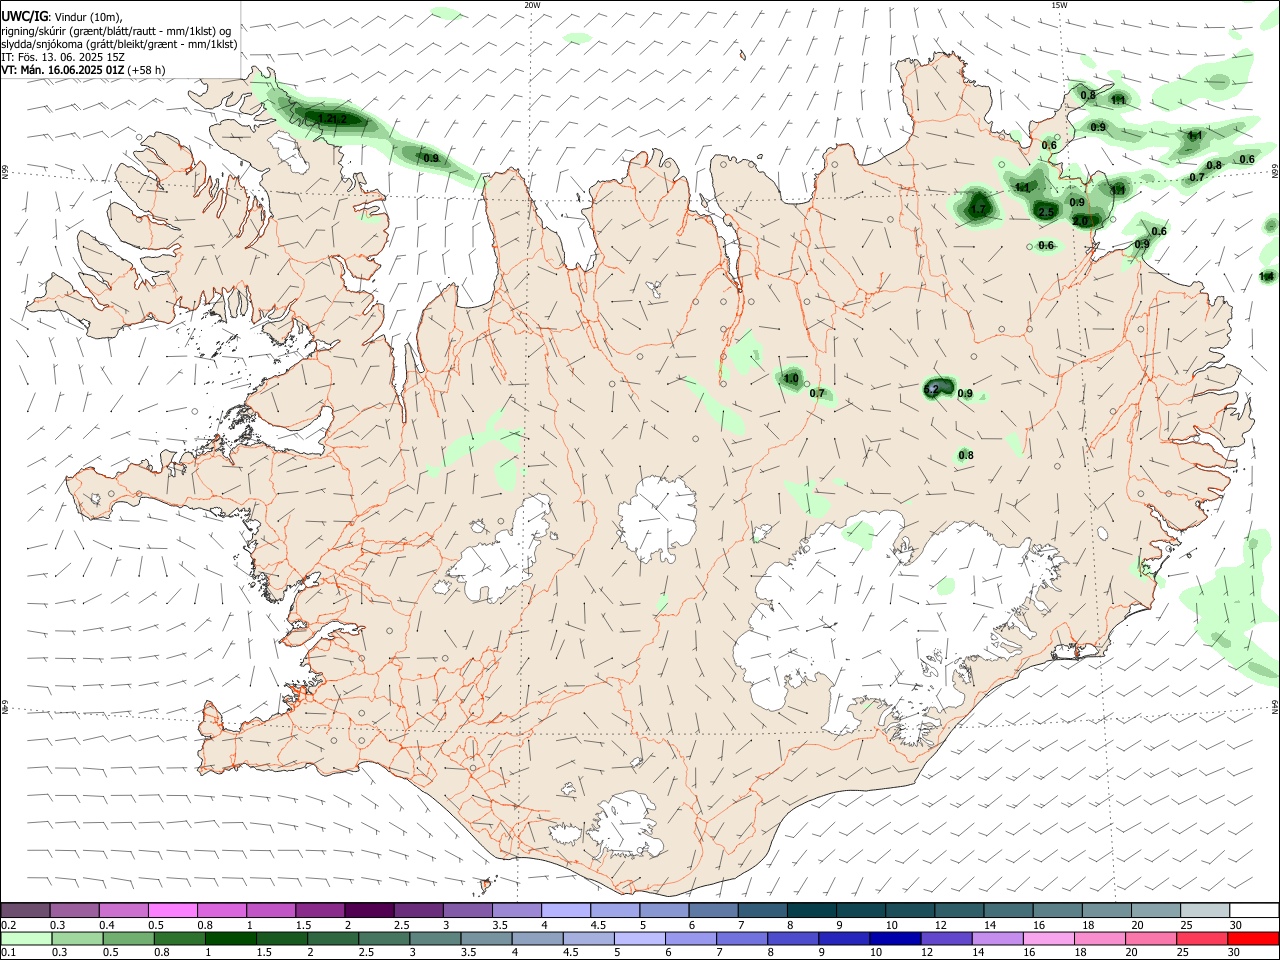This screenshot has width=1280, height=960.
Task: Select the 8 dark teal swatch, upper legend row
Action: 810,910
